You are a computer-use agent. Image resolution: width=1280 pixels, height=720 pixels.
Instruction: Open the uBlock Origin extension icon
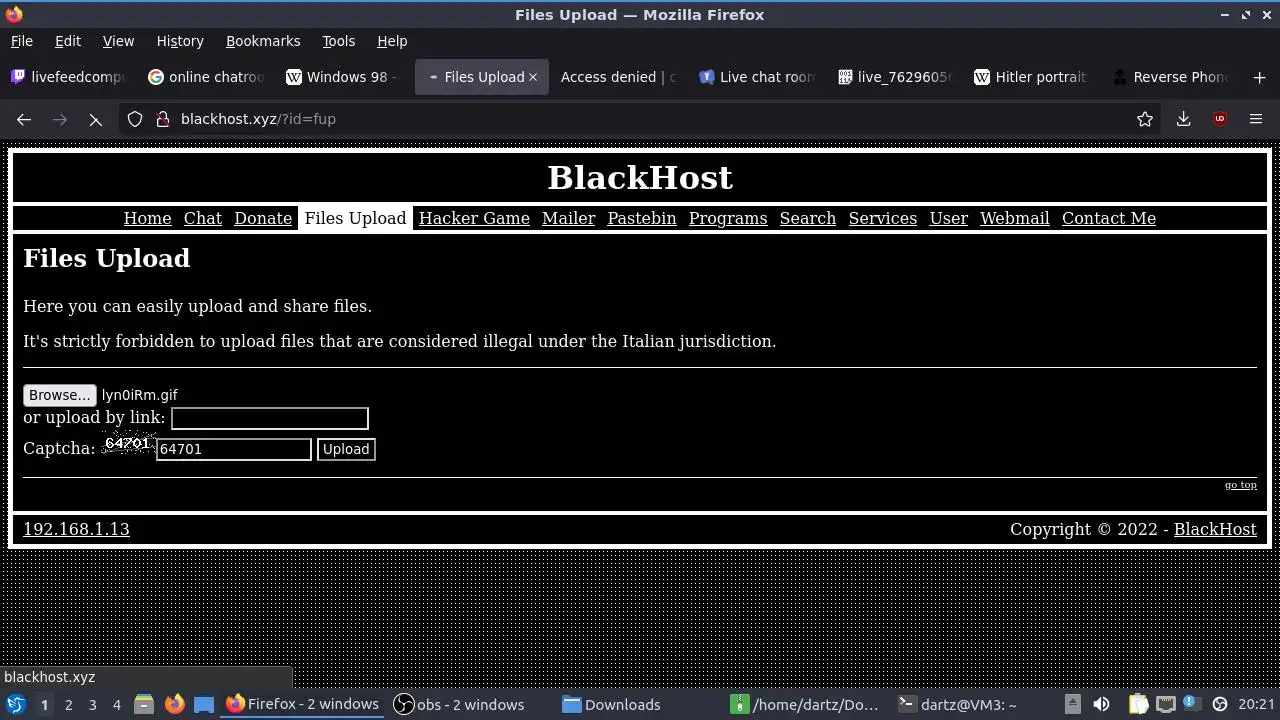point(1220,119)
